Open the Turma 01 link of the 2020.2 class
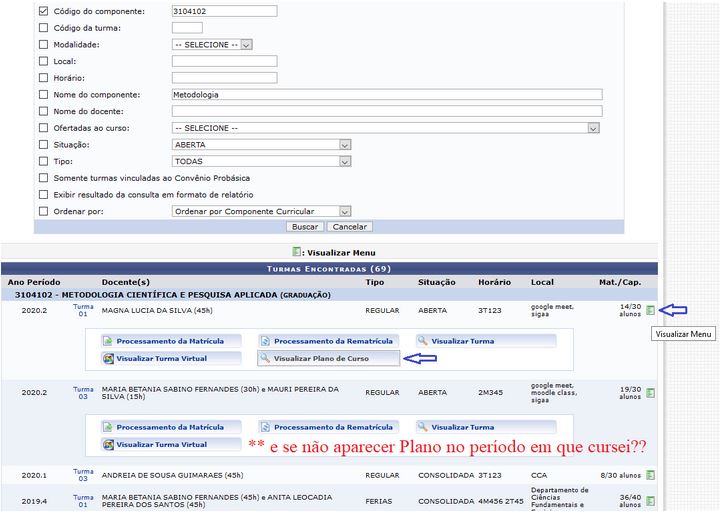Screen dimensions: 723x521 click(84, 310)
